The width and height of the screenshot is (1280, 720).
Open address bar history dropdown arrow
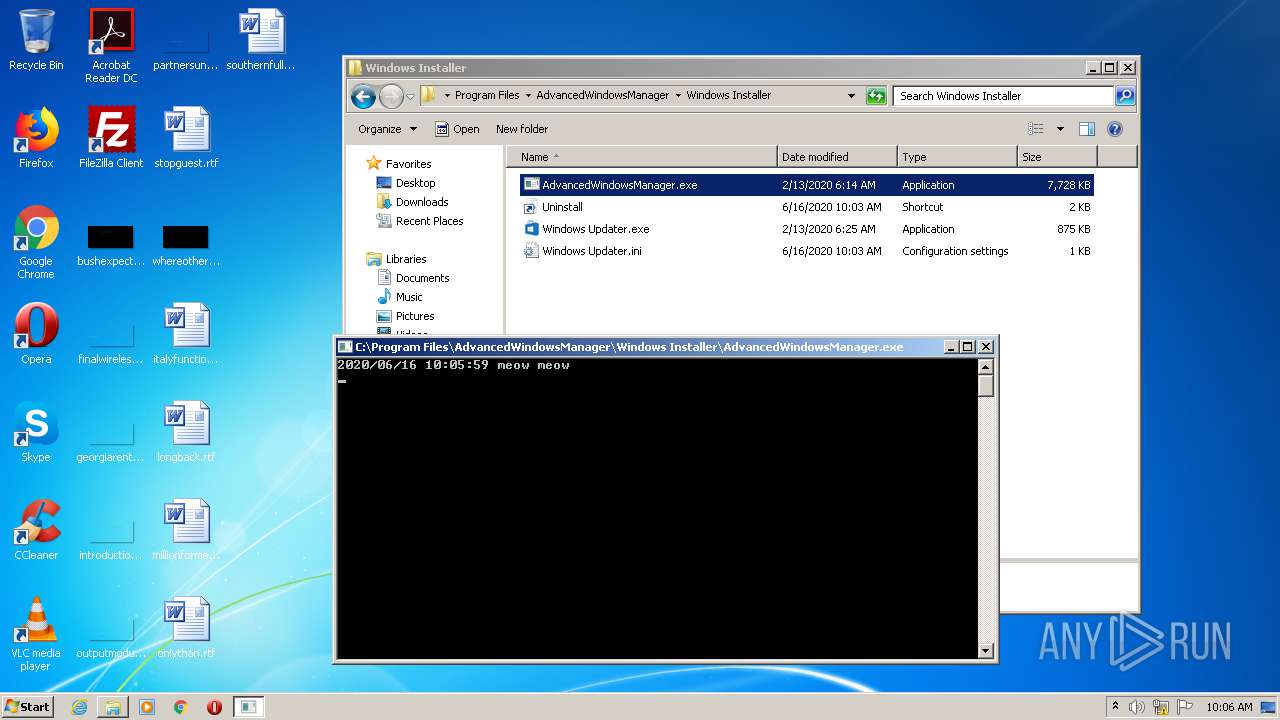click(851, 96)
